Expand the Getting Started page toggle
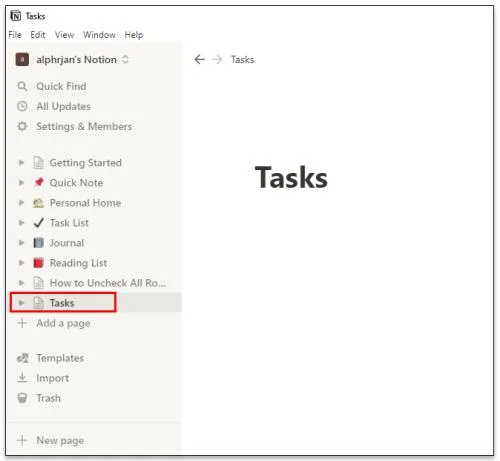This screenshot has width=500, height=461. (21, 163)
